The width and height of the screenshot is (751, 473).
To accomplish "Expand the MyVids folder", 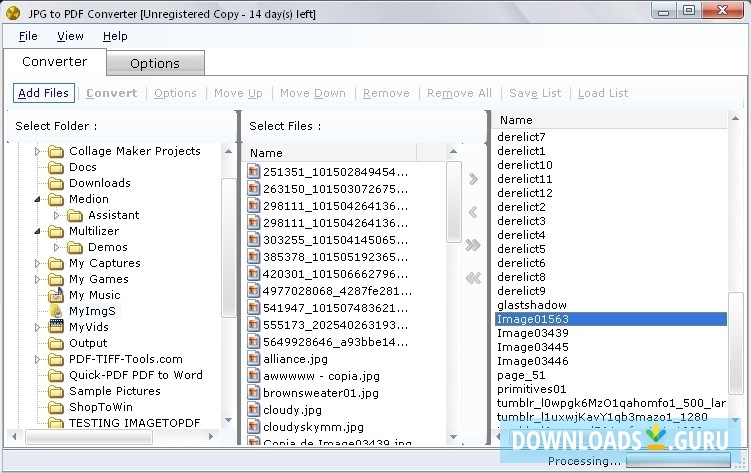I will (x=37, y=327).
